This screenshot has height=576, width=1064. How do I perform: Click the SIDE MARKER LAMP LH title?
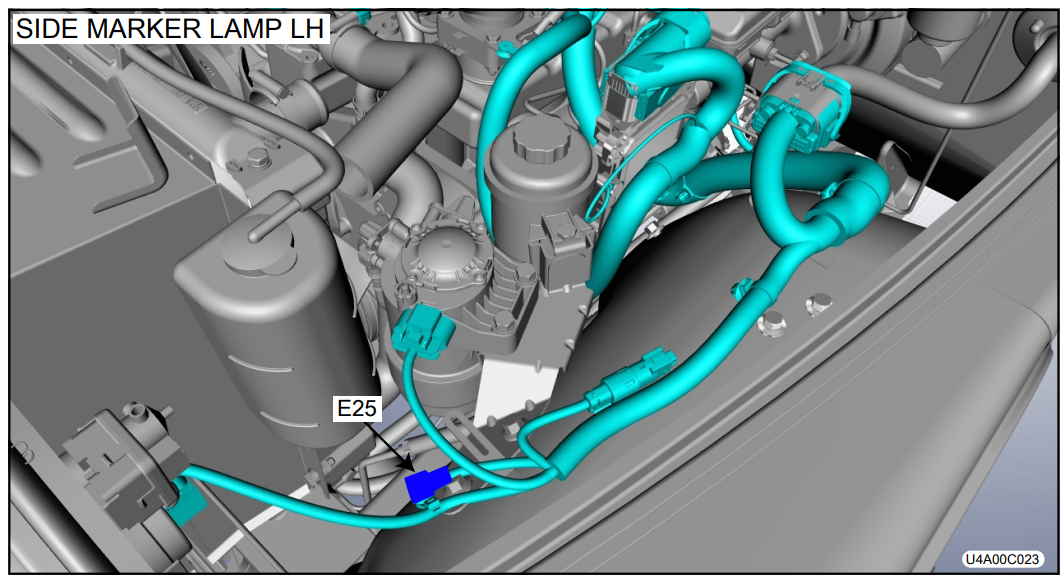(170, 29)
